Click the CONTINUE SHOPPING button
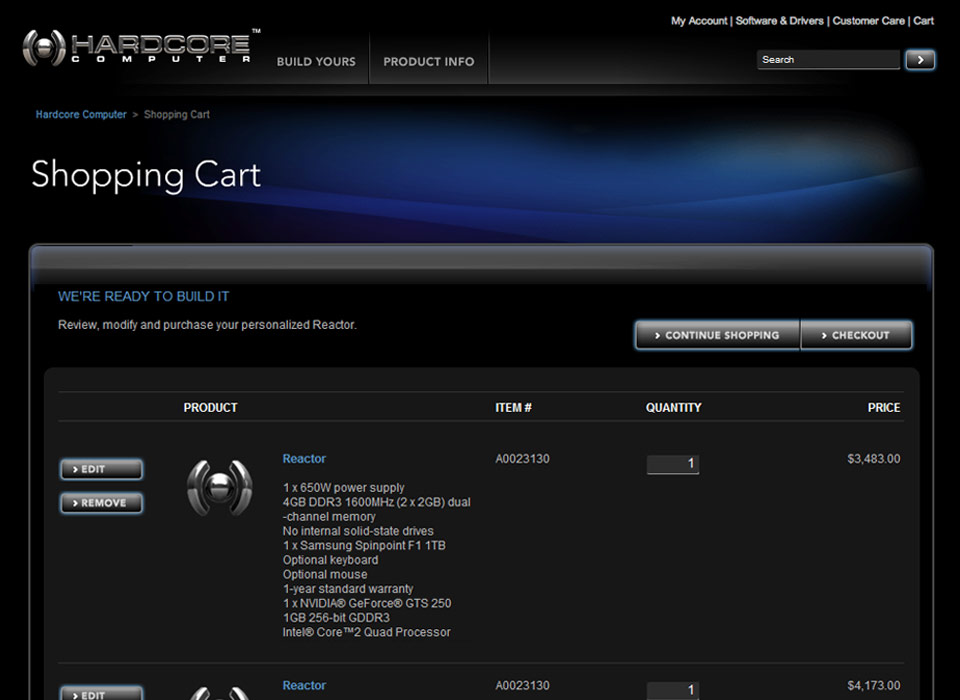The image size is (960, 700). tap(717, 335)
